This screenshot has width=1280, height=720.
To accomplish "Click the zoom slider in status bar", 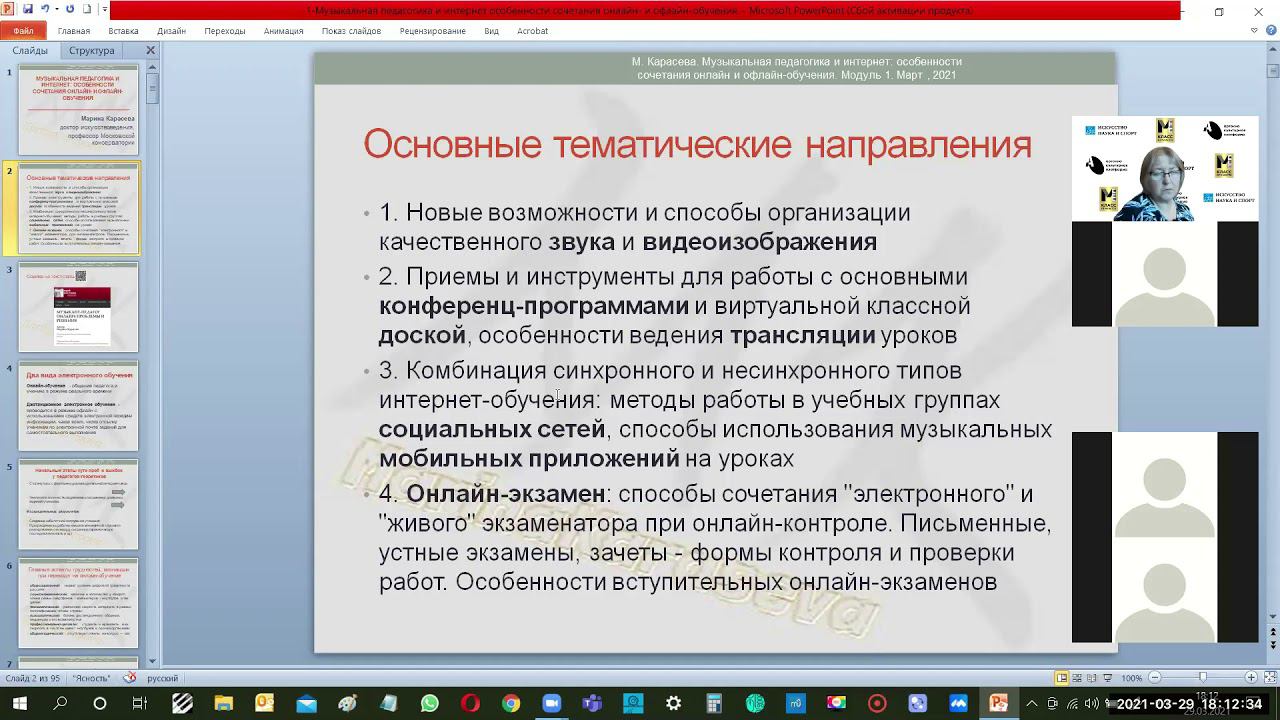I will (x=1202, y=678).
